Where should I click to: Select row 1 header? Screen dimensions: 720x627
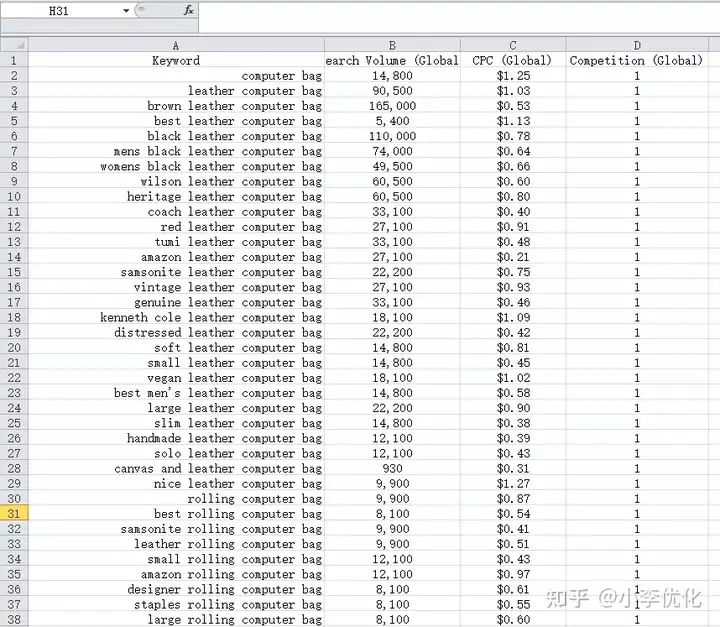pyautogui.click(x=14, y=60)
